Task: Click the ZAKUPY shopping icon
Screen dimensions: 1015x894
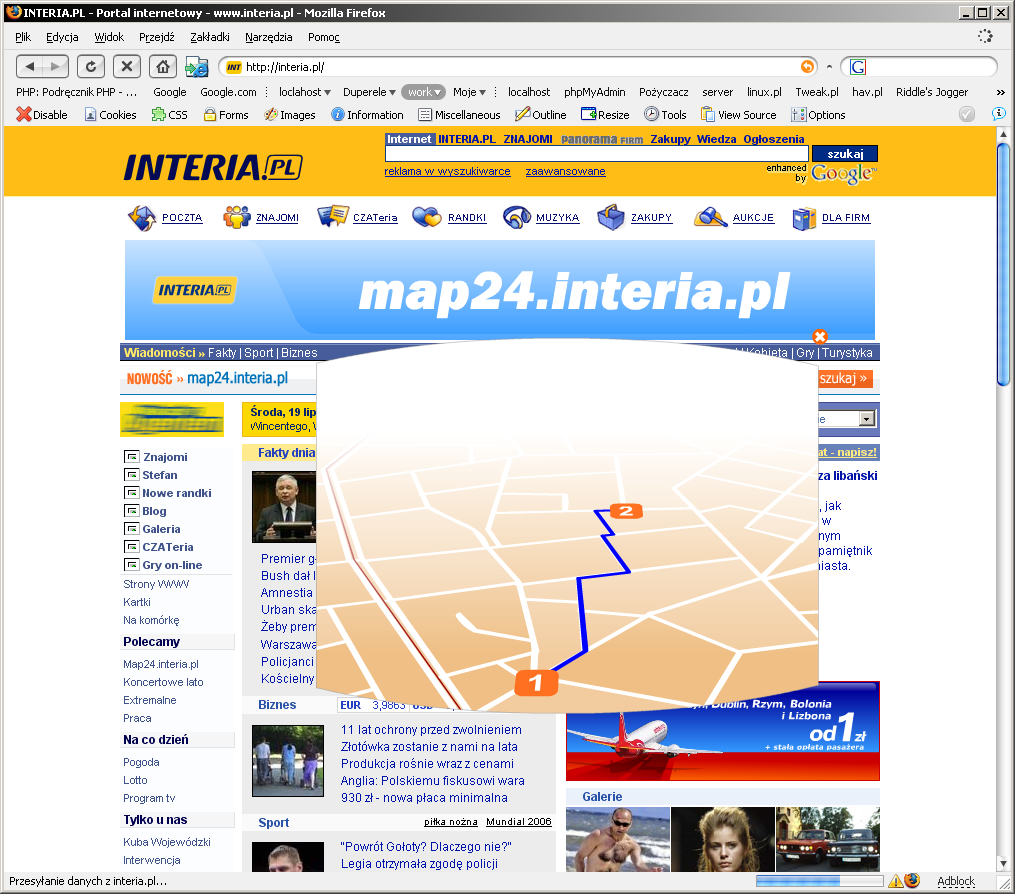Action: point(610,218)
